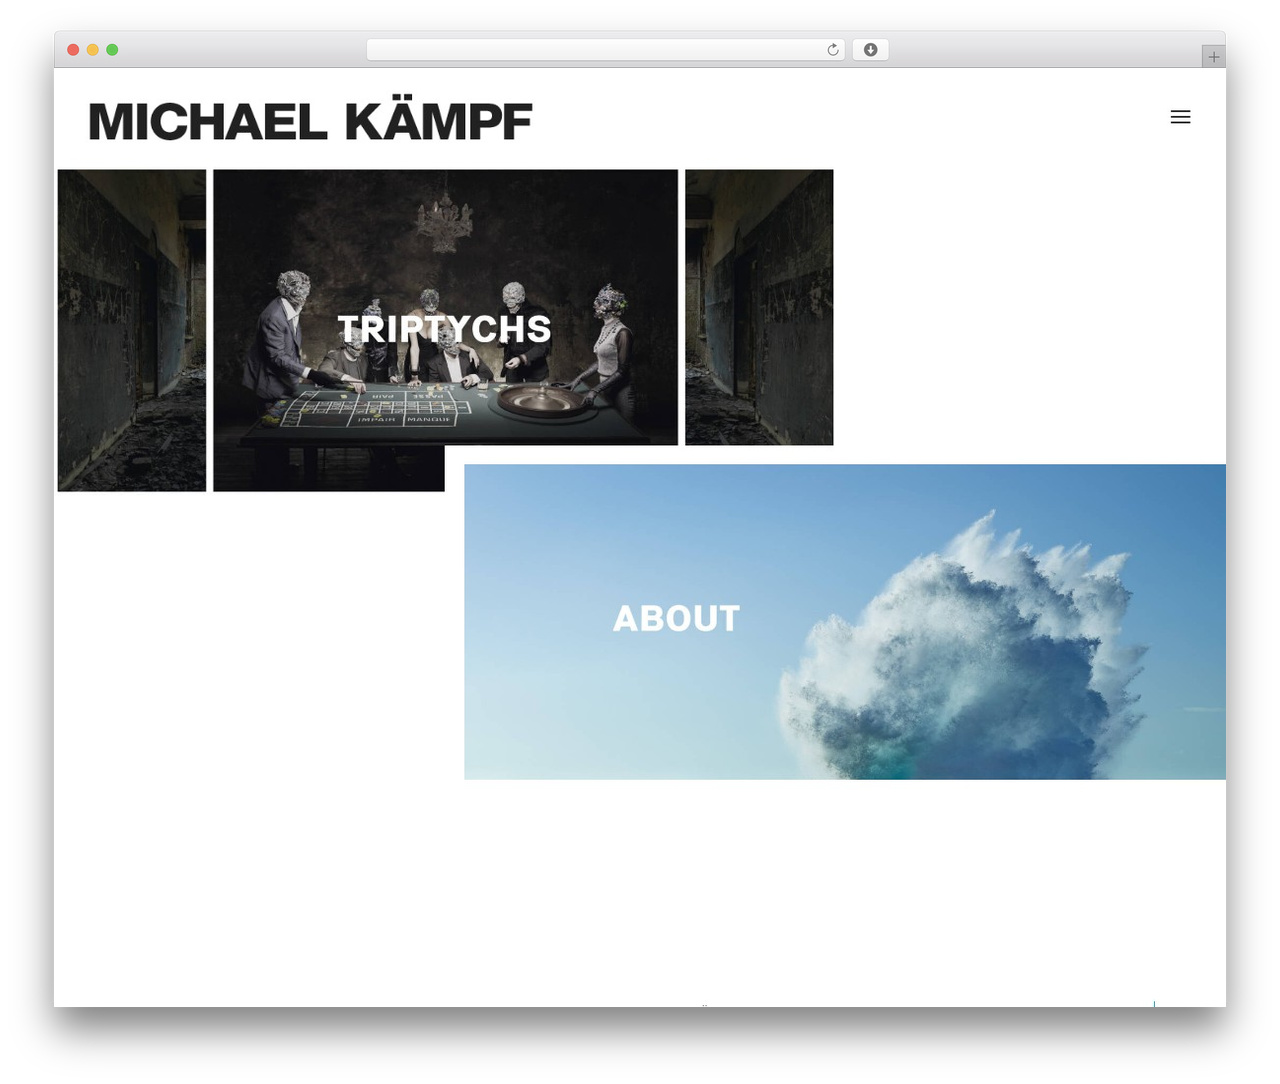Click the download arrow button in the browser toolbar

[870, 50]
